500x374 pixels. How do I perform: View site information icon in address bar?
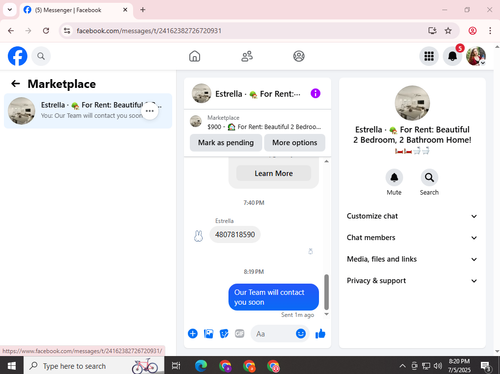coord(67,31)
